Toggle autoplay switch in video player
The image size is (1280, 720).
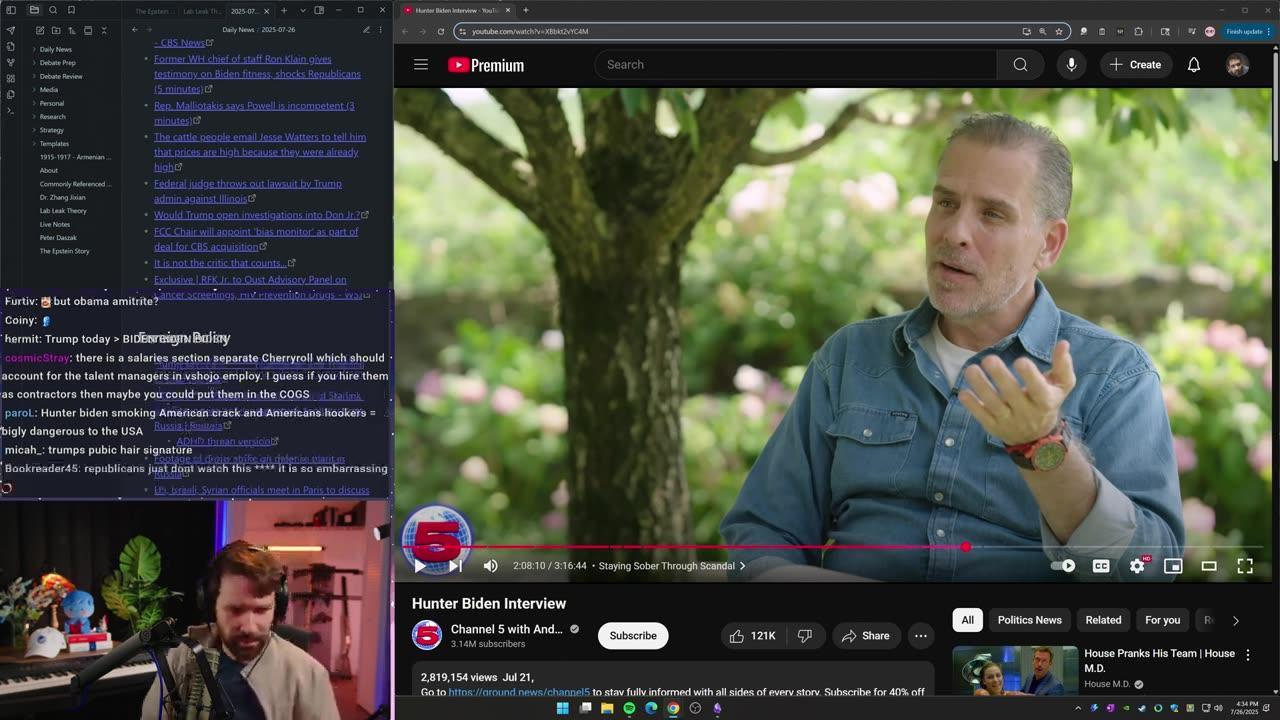pyautogui.click(x=1064, y=566)
